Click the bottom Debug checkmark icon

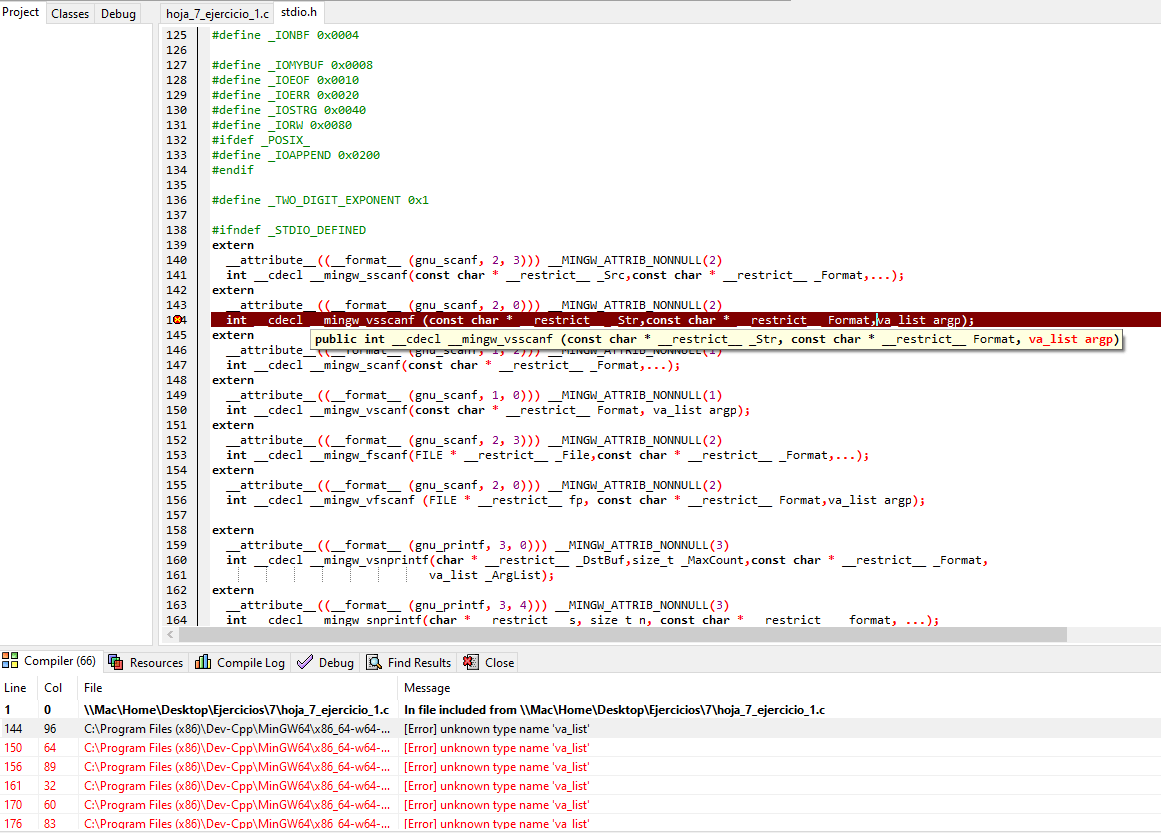[x=305, y=662]
